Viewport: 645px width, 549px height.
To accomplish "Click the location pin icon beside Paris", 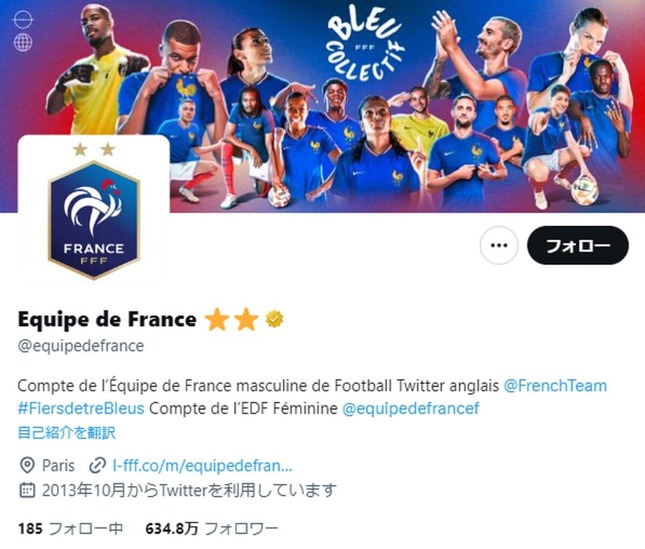I will point(27,466).
